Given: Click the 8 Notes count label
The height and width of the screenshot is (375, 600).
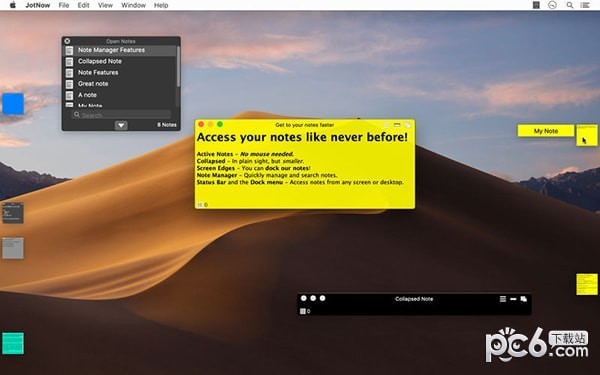Looking at the screenshot, I should (167, 125).
